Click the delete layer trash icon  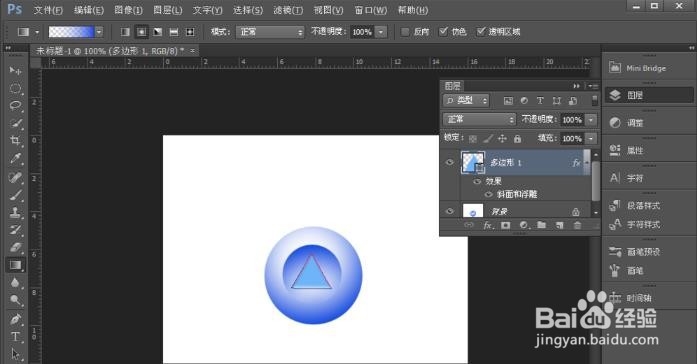(x=577, y=225)
